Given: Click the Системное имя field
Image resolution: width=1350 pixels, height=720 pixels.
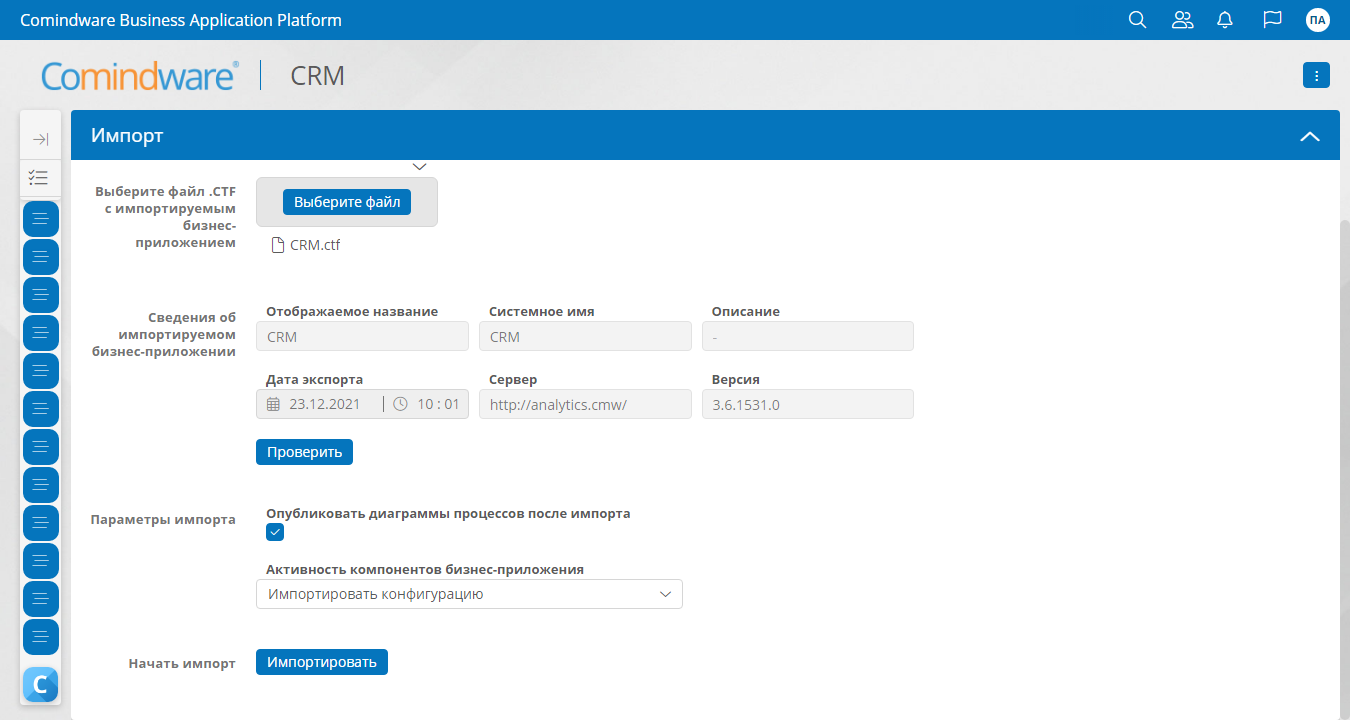Looking at the screenshot, I should (585, 336).
